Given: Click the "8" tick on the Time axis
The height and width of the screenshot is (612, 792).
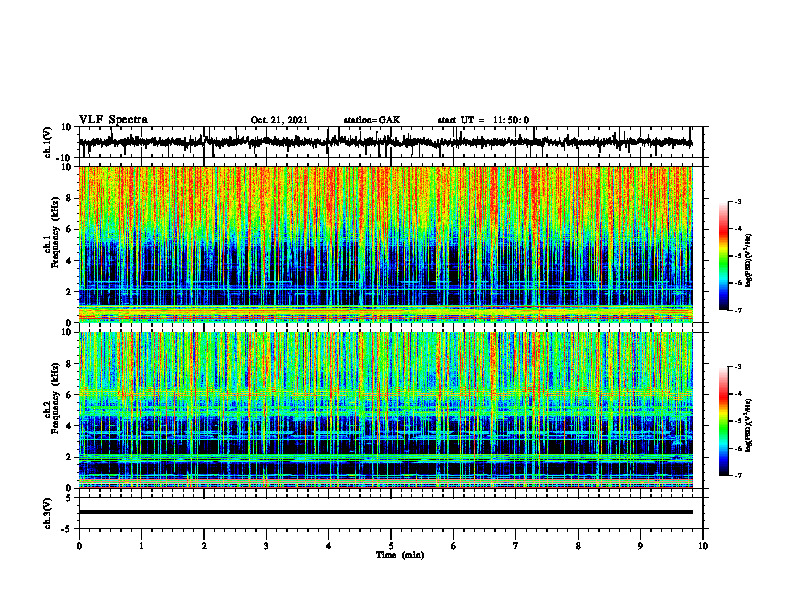Looking at the screenshot, I should tap(578, 546).
